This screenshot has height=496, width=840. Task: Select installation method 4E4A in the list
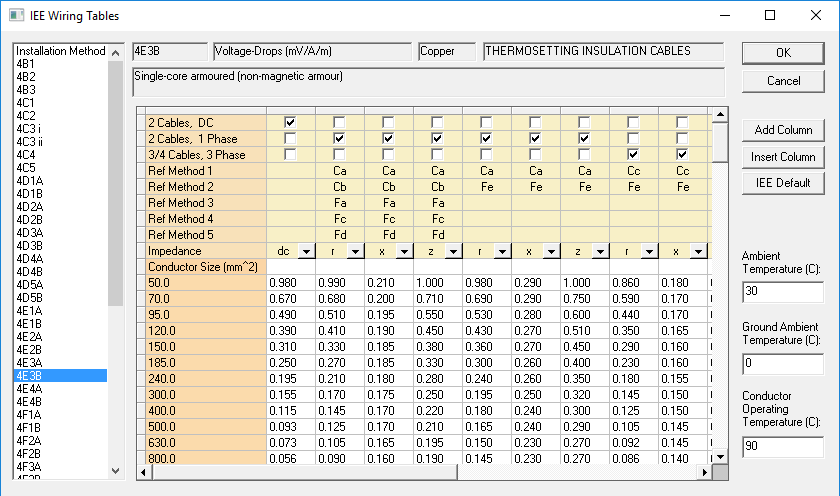click(30, 388)
